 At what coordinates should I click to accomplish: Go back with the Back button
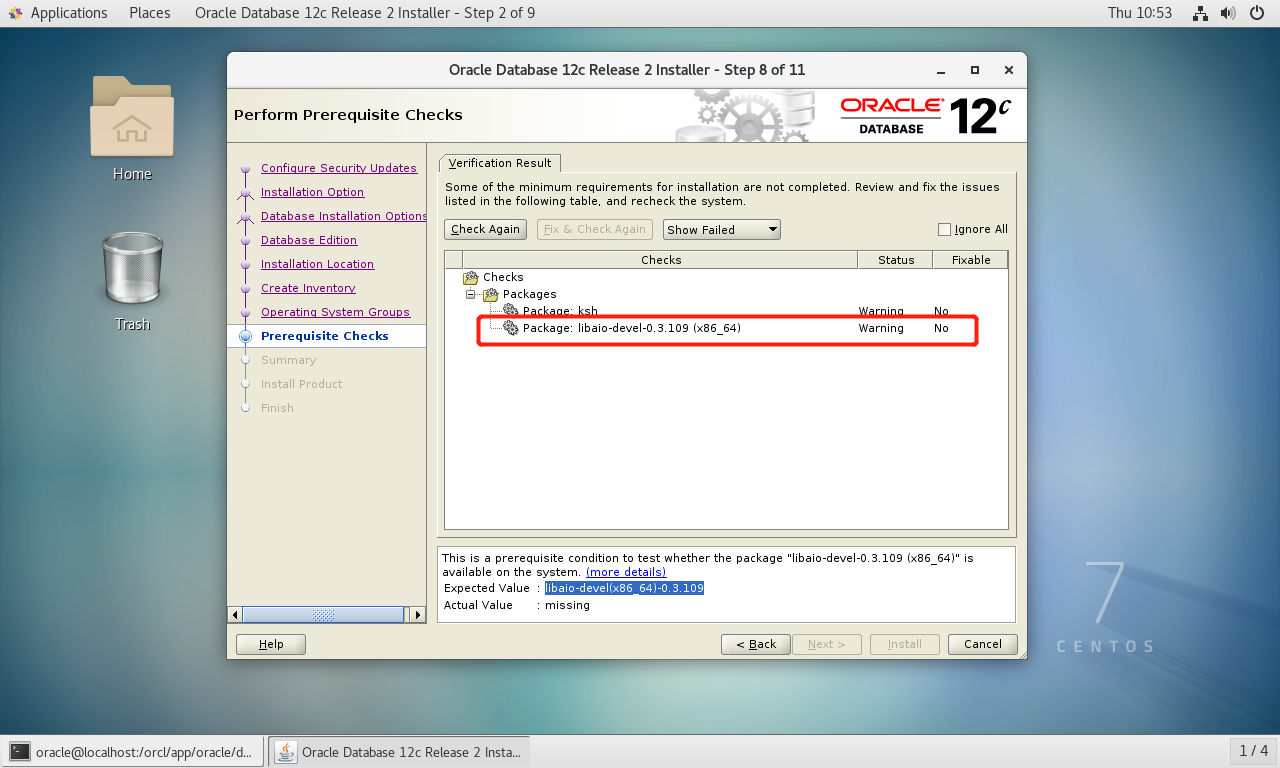756,644
